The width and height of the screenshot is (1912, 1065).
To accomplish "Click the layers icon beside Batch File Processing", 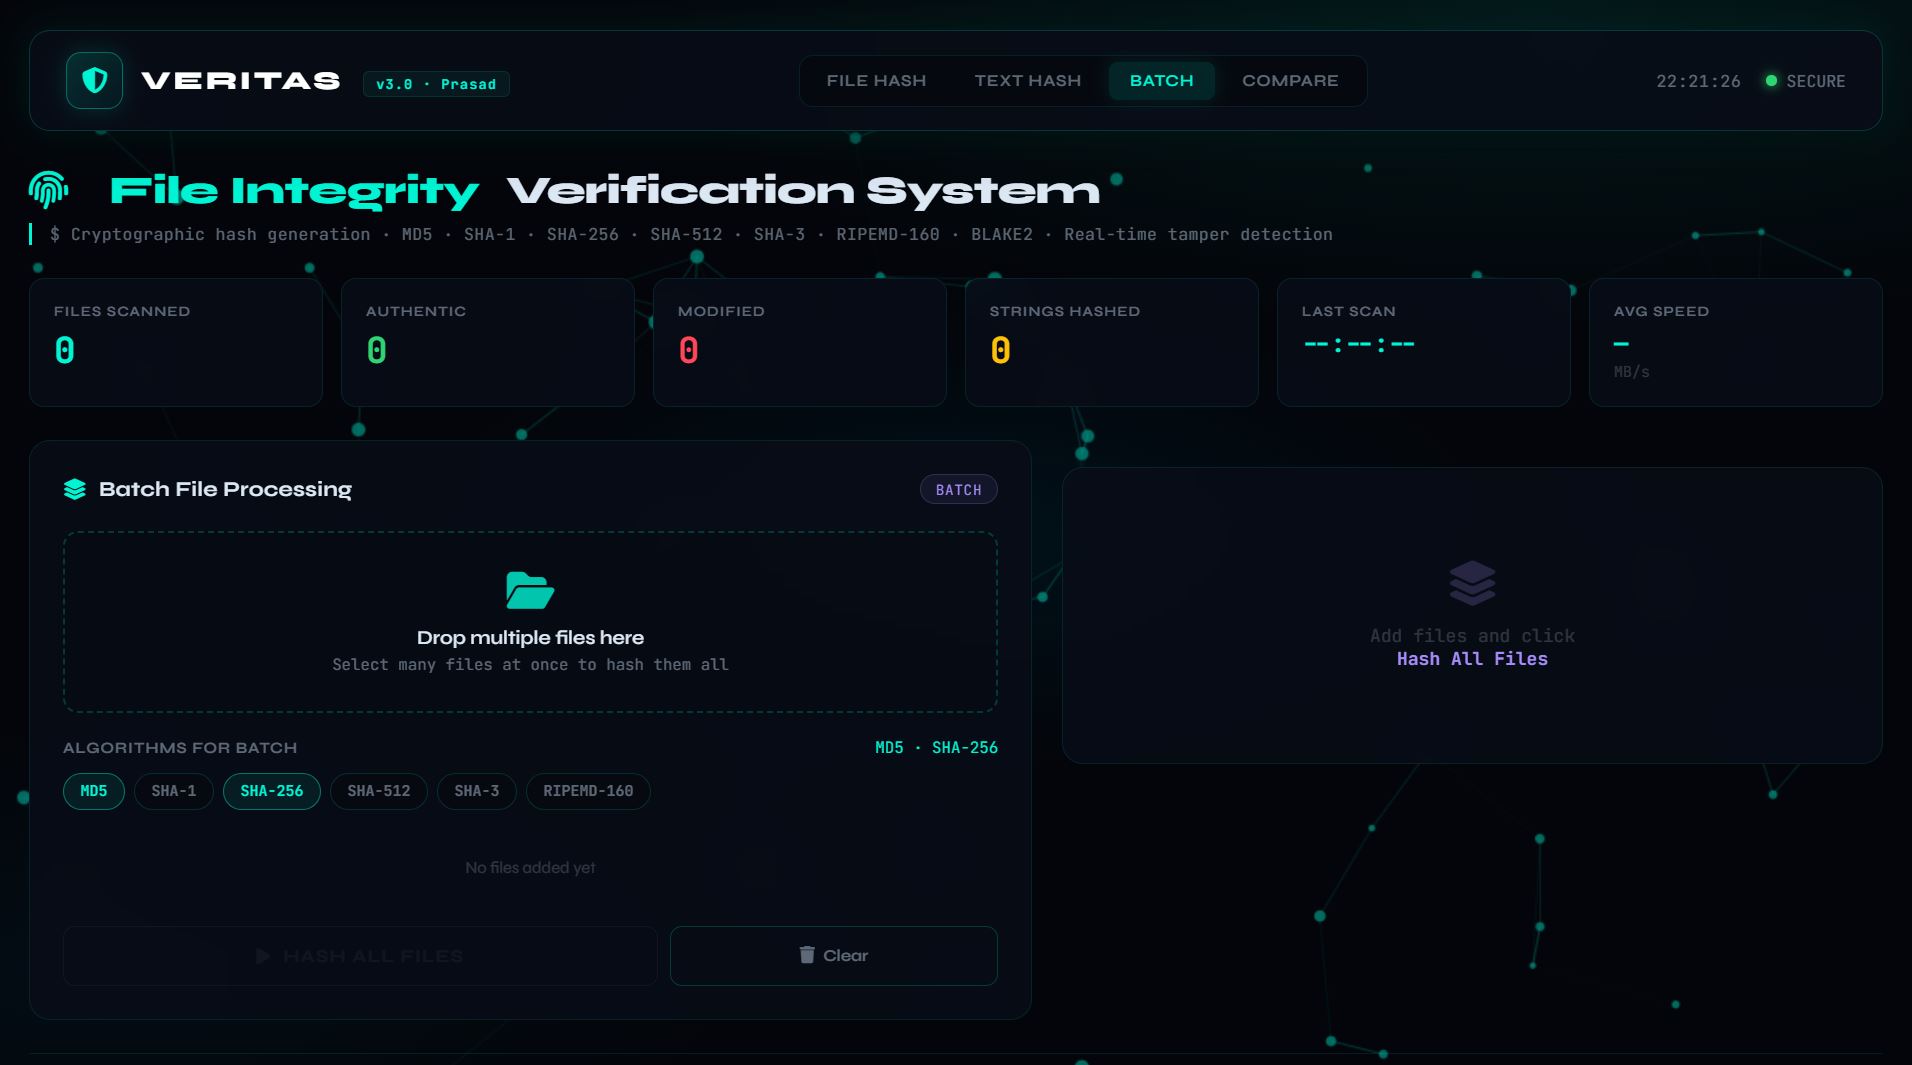I will coord(75,489).
